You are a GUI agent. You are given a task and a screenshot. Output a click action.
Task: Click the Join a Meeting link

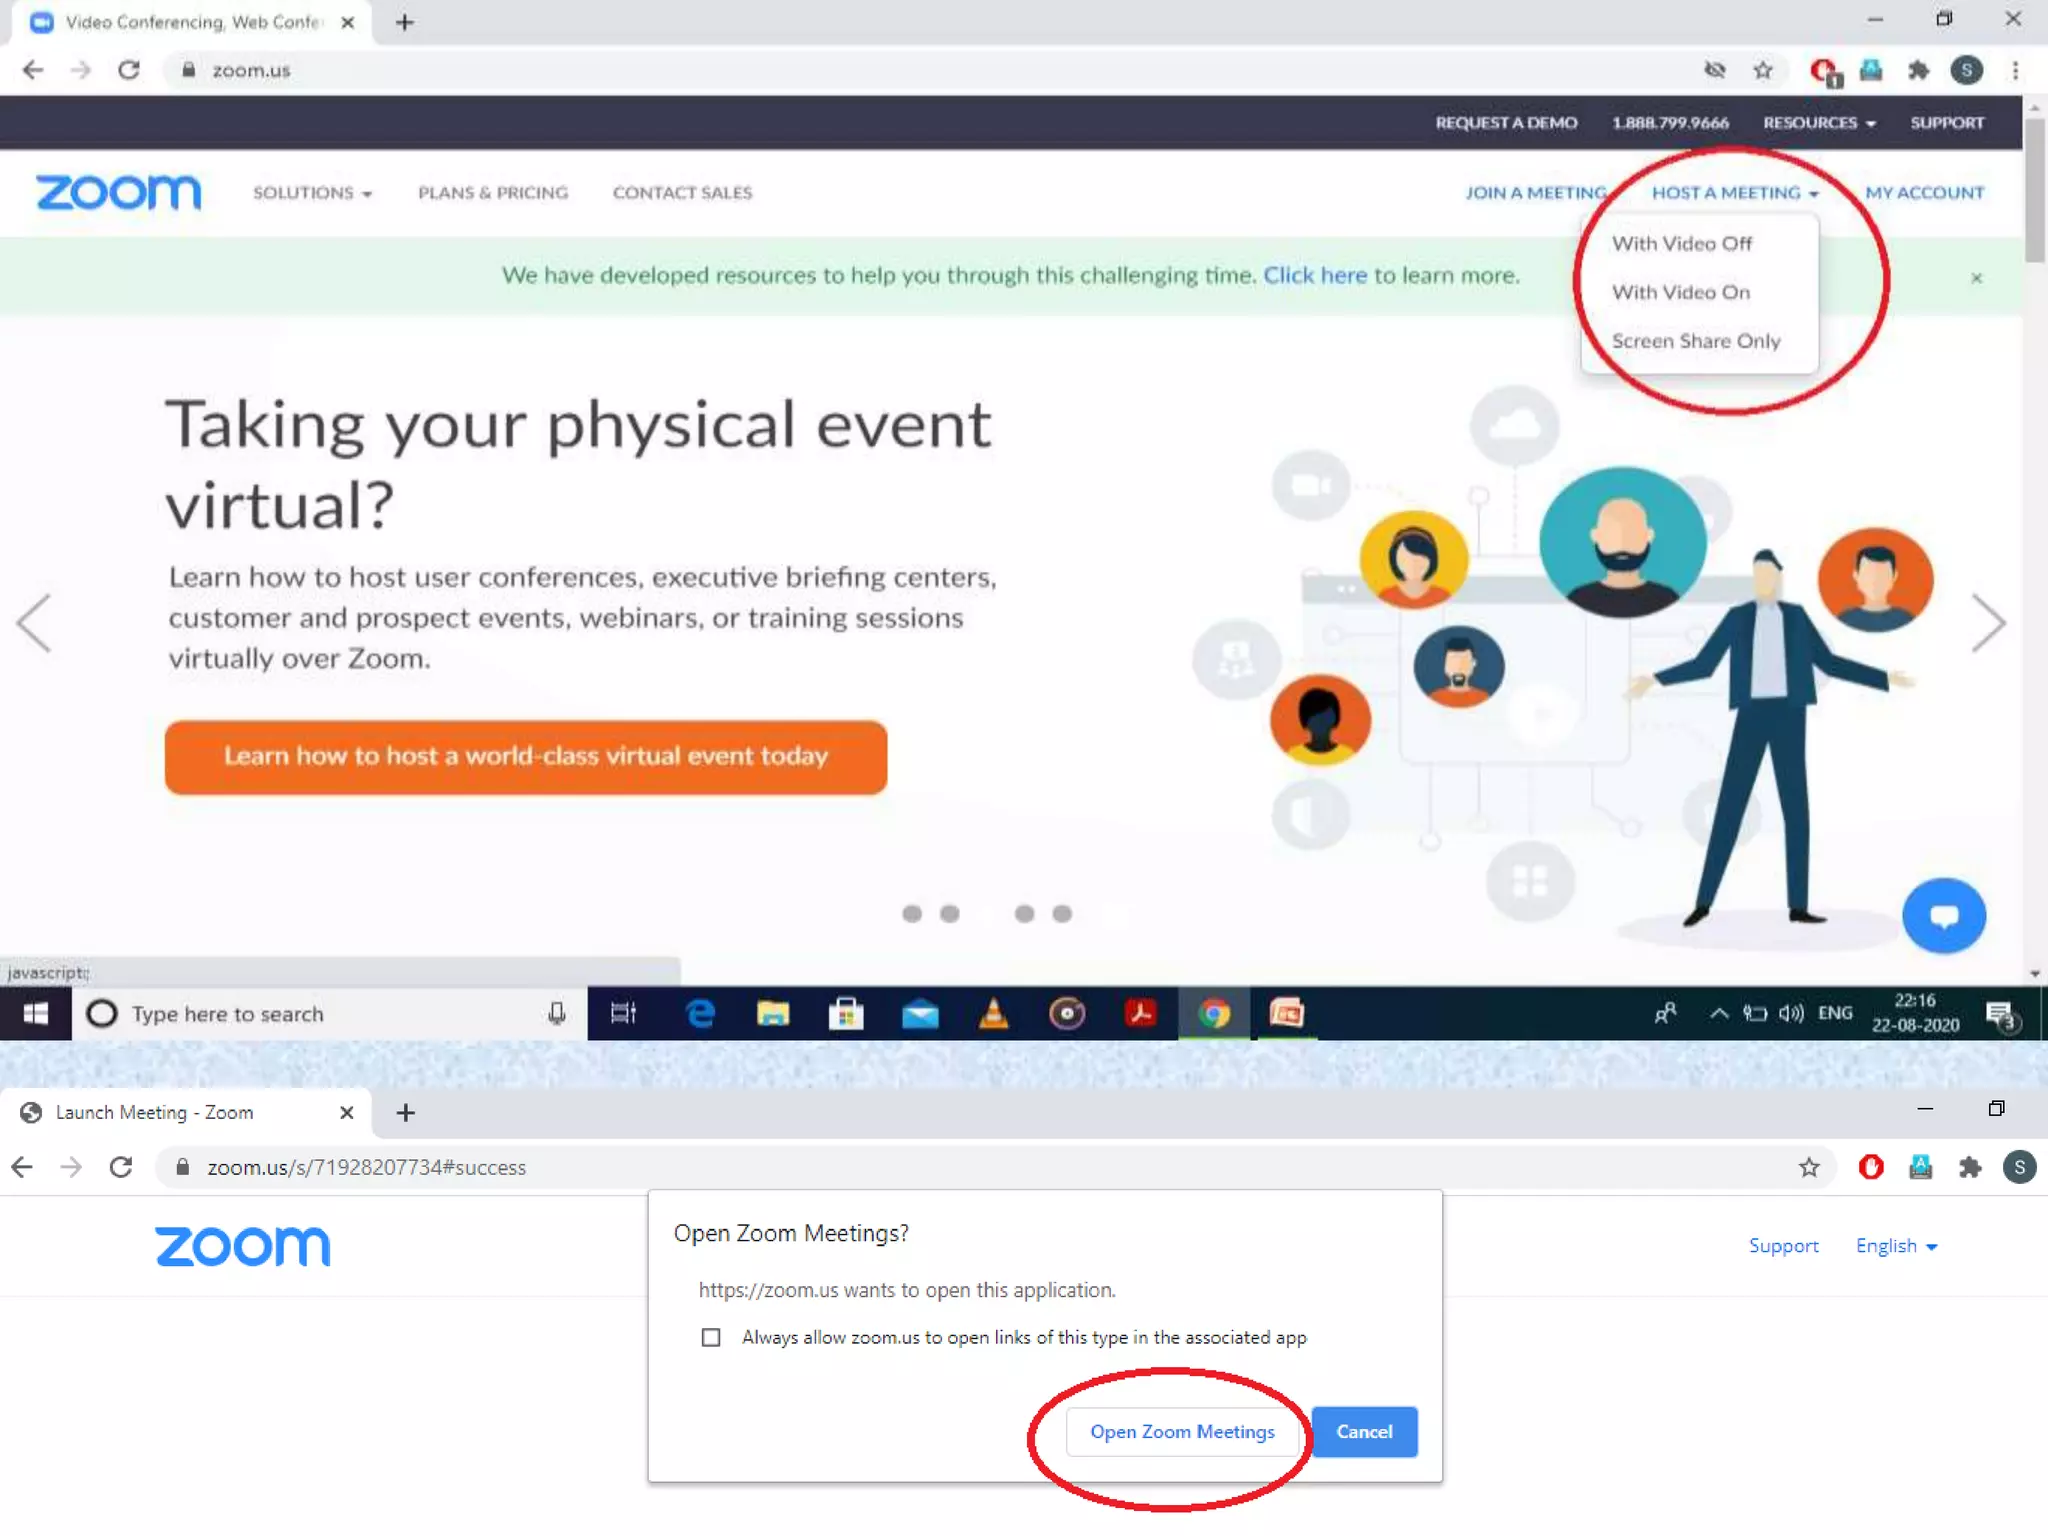point(1535,193)
